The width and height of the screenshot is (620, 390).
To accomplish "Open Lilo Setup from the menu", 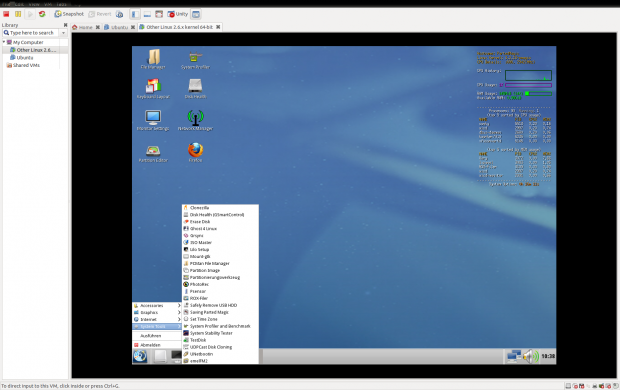I will click(220, 250).
